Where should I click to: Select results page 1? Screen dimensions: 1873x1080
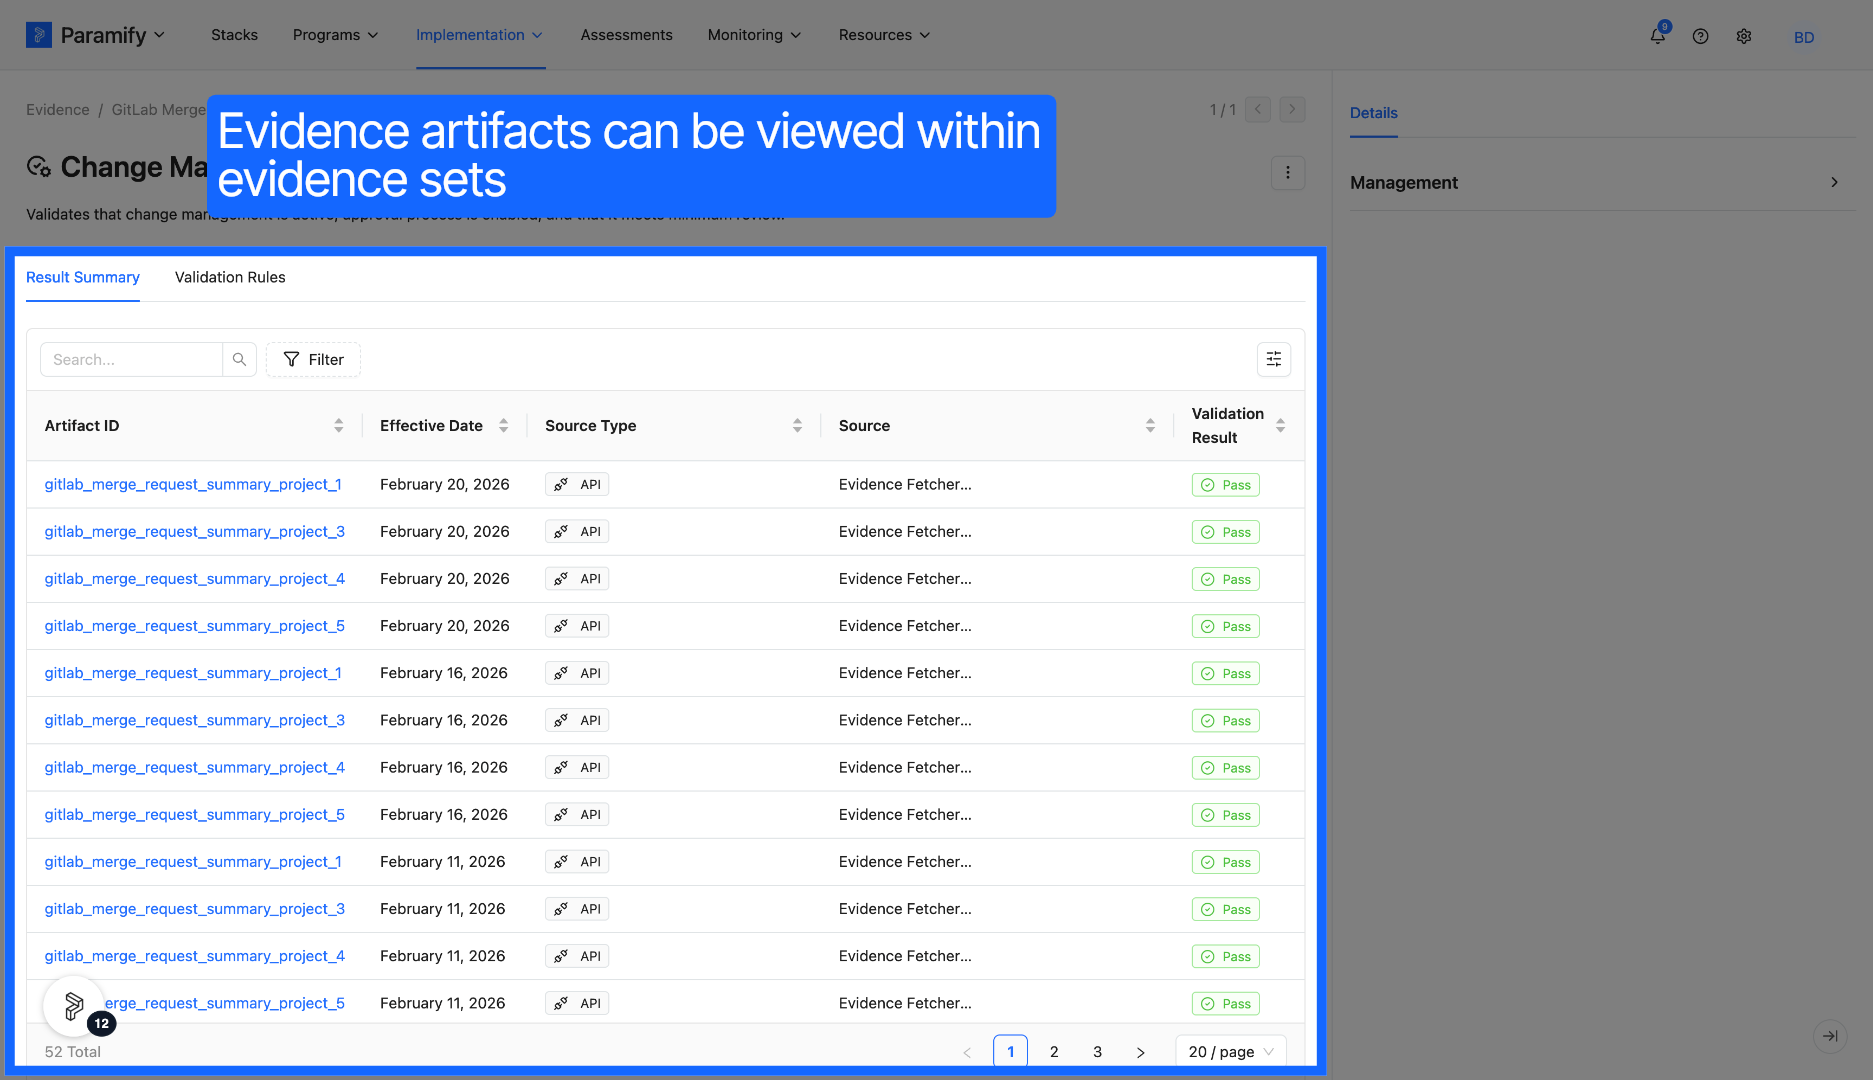click(1010, 1052)
